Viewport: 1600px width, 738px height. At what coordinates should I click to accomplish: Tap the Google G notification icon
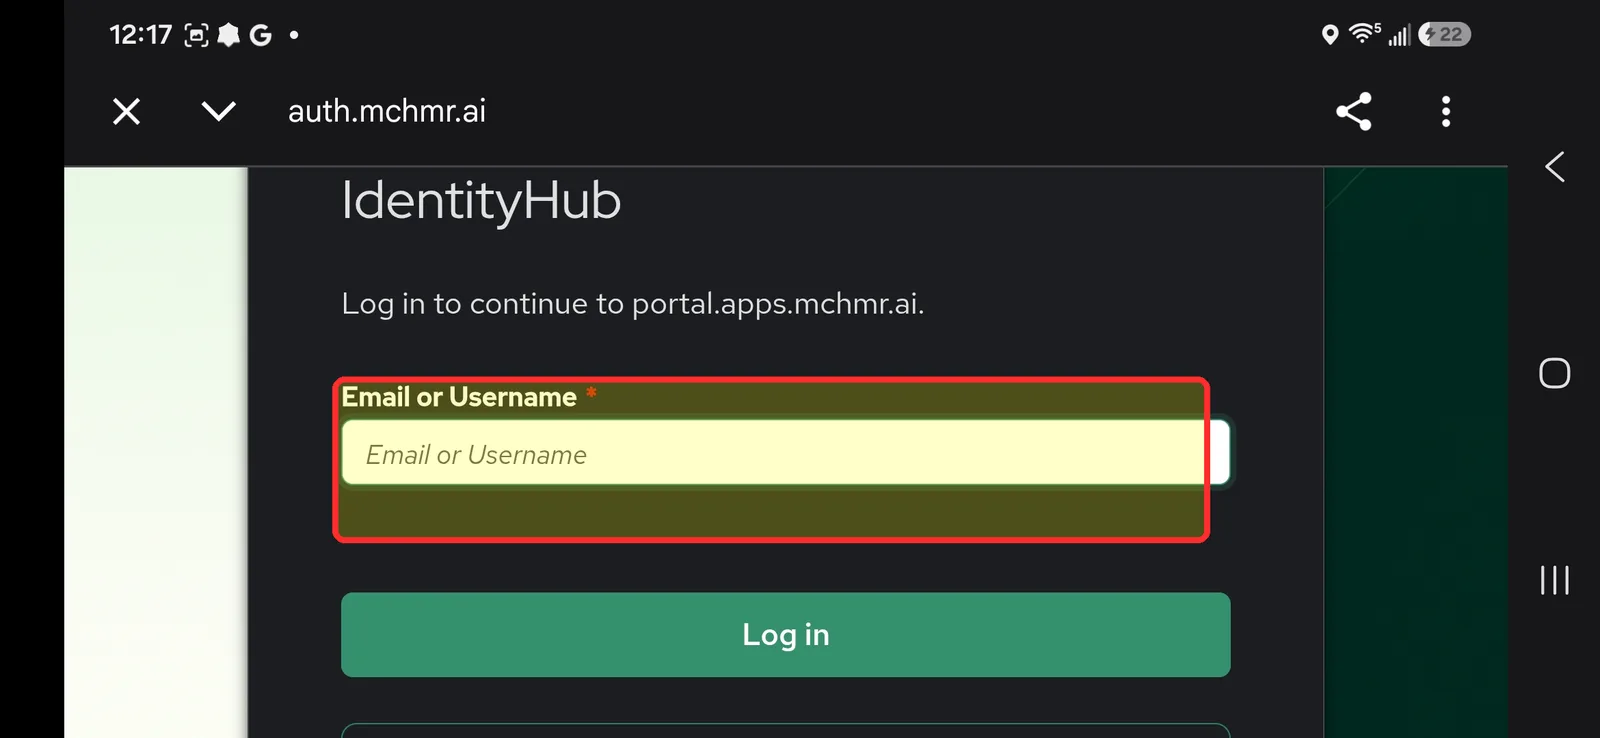click(x=261, y=35)
